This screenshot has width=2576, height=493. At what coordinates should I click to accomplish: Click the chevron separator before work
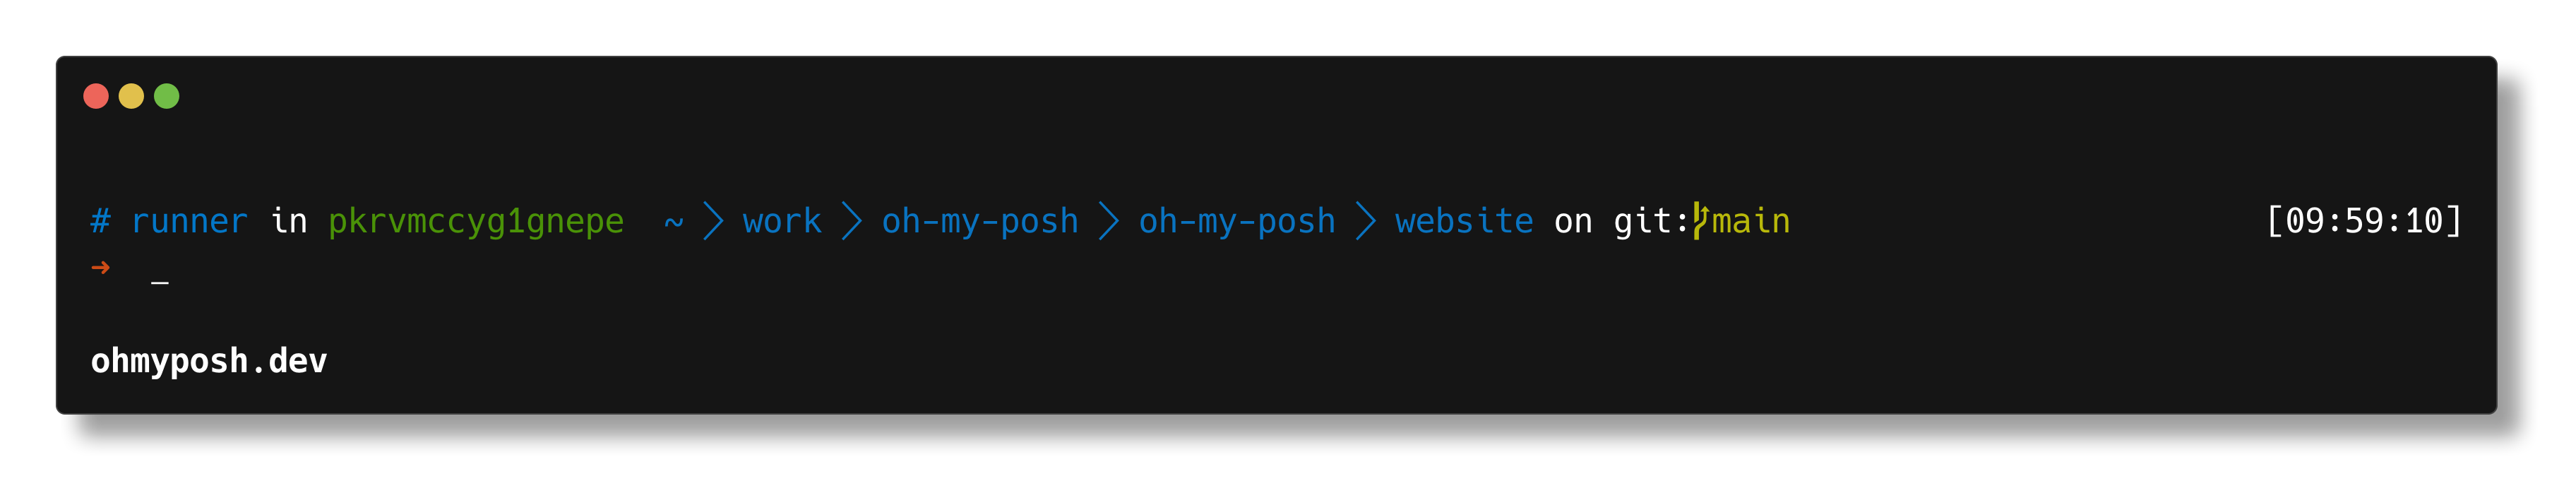click(712, 221)
